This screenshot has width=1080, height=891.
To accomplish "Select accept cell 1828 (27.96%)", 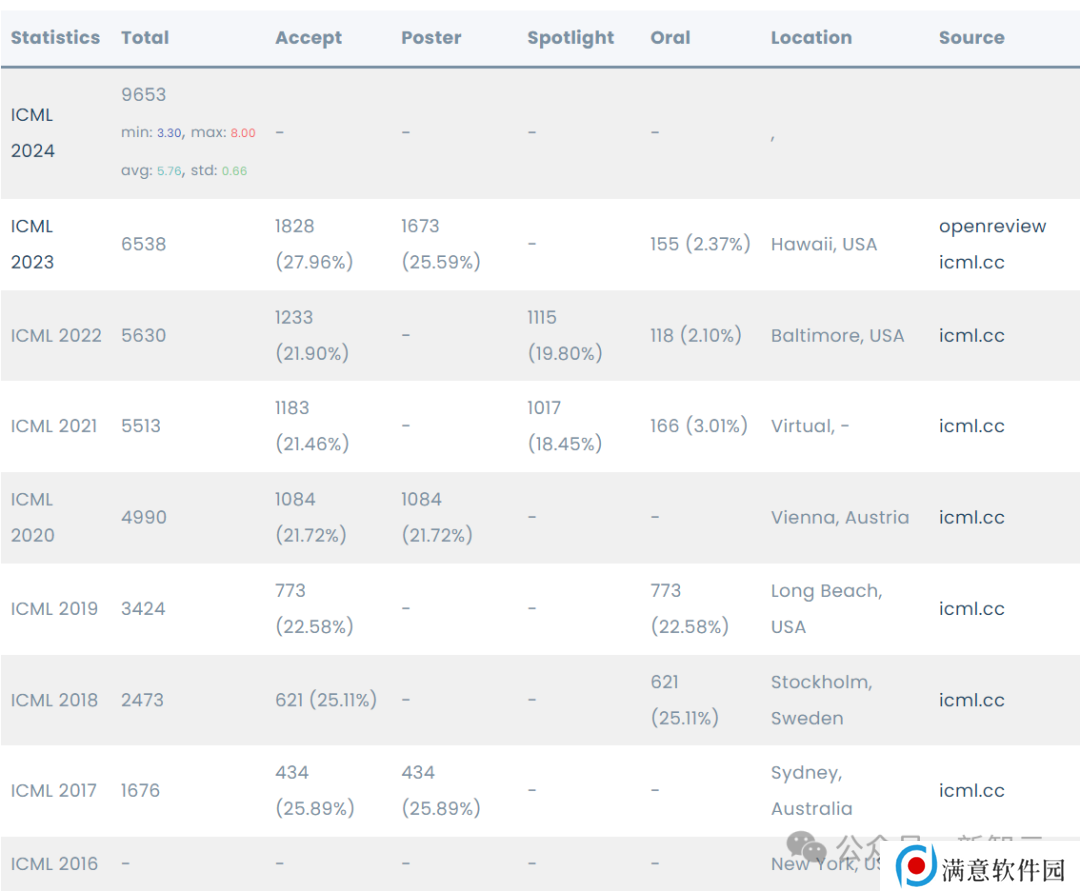I will click(314, 244).
